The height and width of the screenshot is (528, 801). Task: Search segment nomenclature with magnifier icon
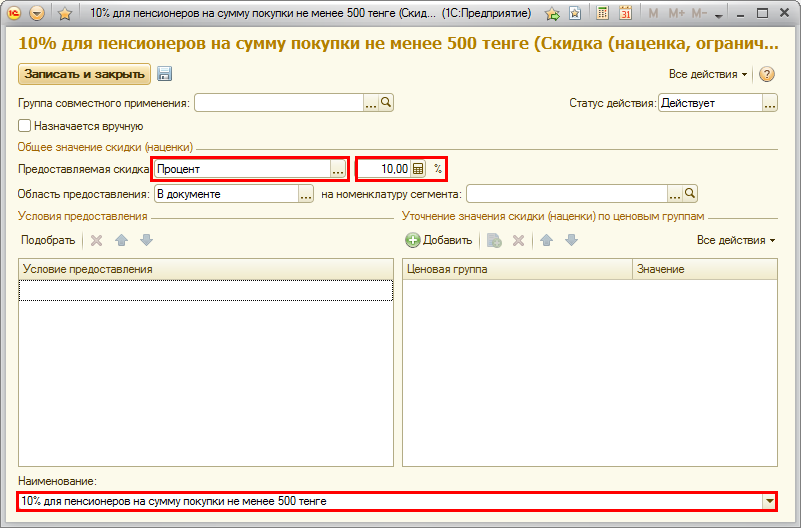[x=689, y=194]
